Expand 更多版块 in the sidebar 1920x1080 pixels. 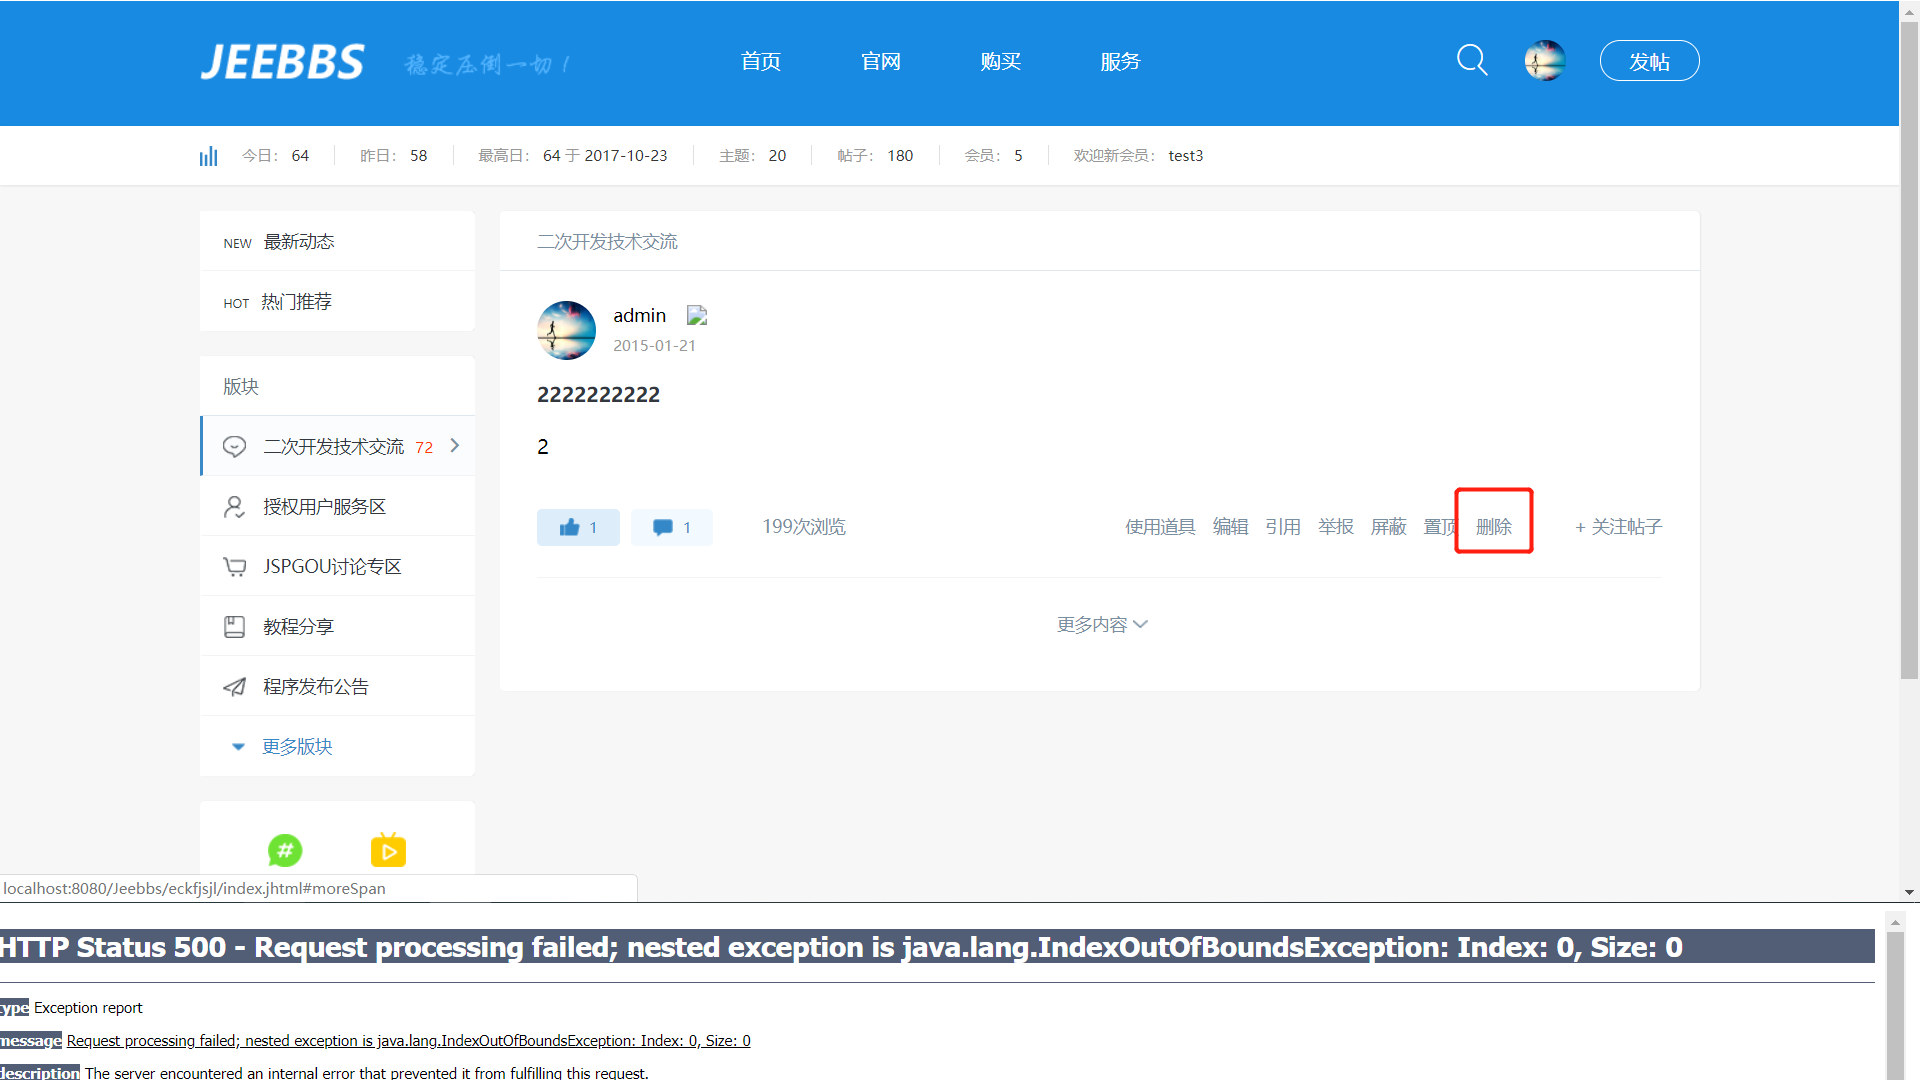pos(296,746)
